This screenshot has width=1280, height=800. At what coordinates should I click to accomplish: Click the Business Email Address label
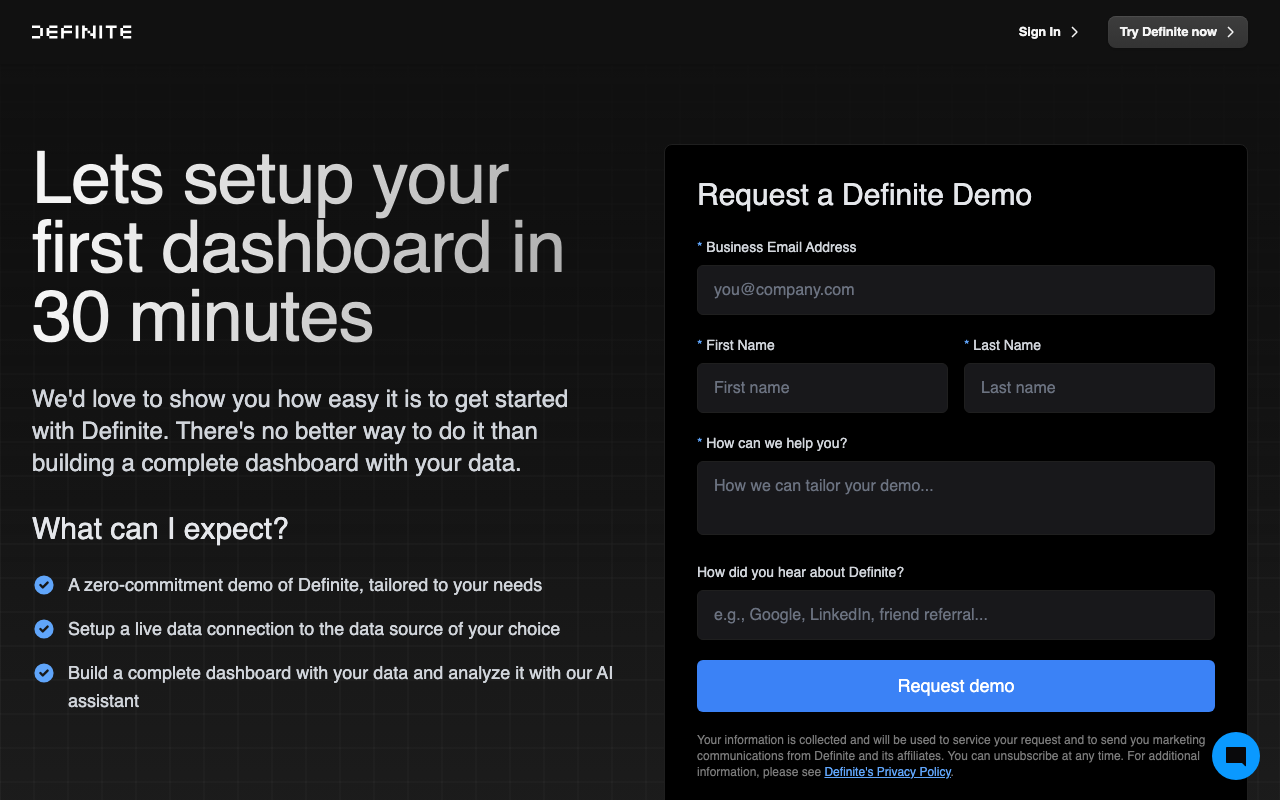click(x=777, y=247)
